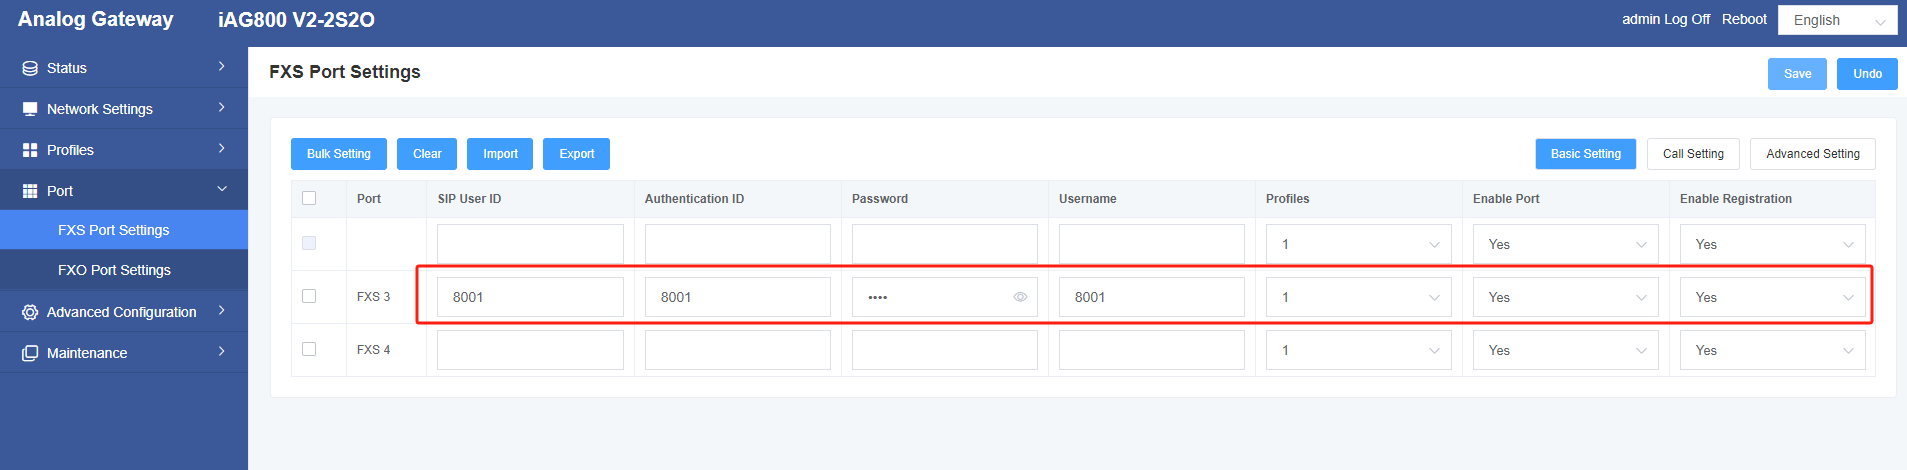Expand the Advanced Configuration chevron
Image resolution: width=1907 pixels, height=470 pixels.
[222, 311]
